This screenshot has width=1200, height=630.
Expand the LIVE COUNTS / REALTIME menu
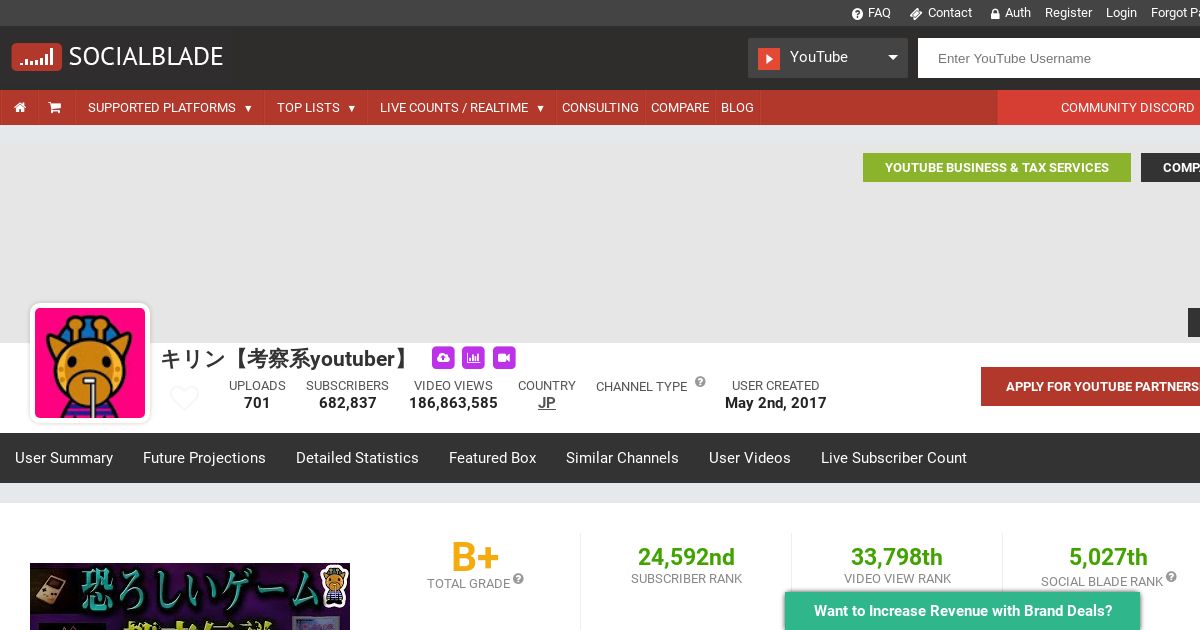pos(462,108)
